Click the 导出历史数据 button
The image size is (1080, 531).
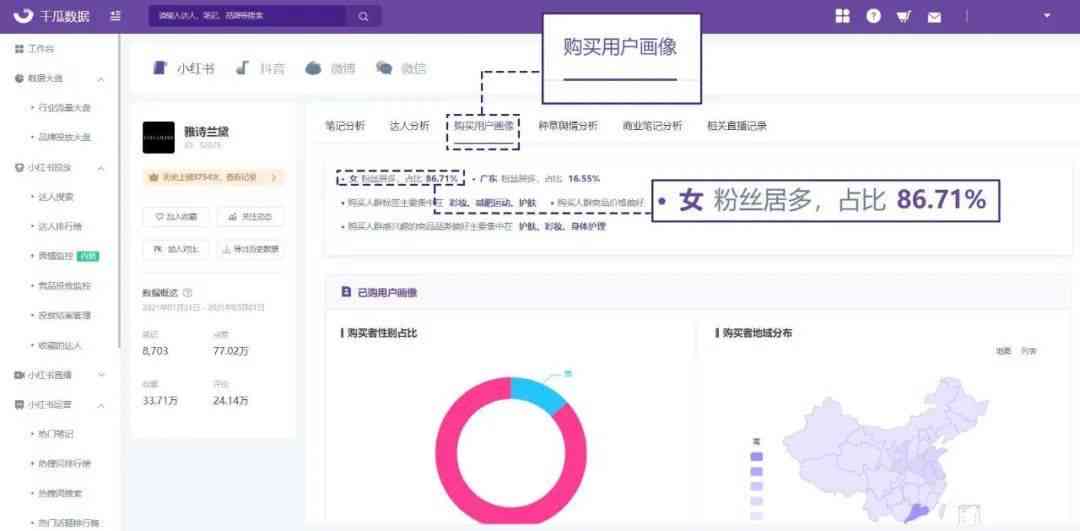[x=250, y=249]
